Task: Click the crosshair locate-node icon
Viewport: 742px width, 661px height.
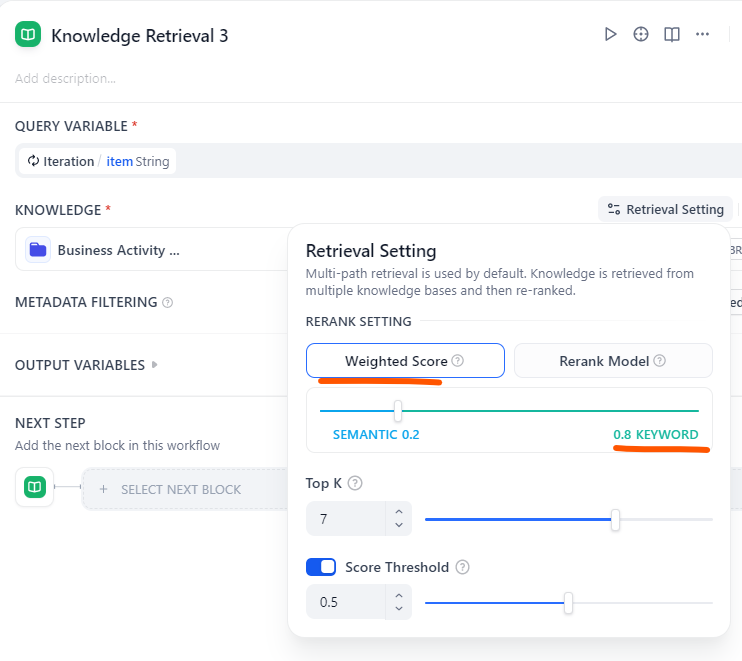Action: pyautogui.click(x=641, y=35)
